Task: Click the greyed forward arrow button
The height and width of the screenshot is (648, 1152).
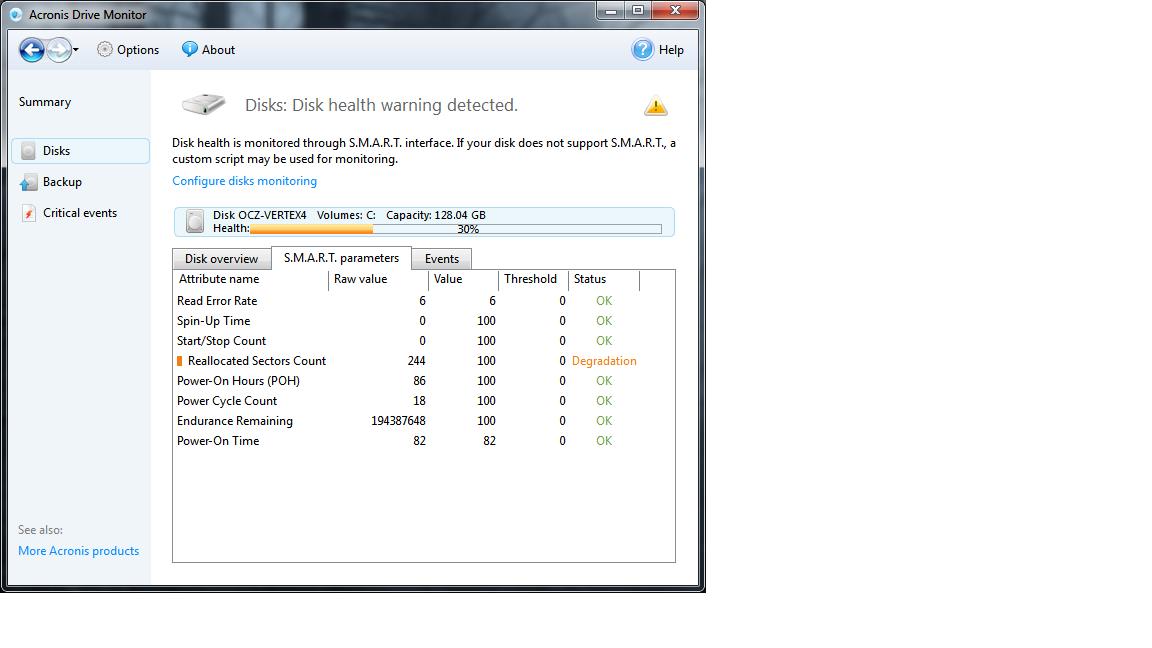Action: [x=59, y=50]
